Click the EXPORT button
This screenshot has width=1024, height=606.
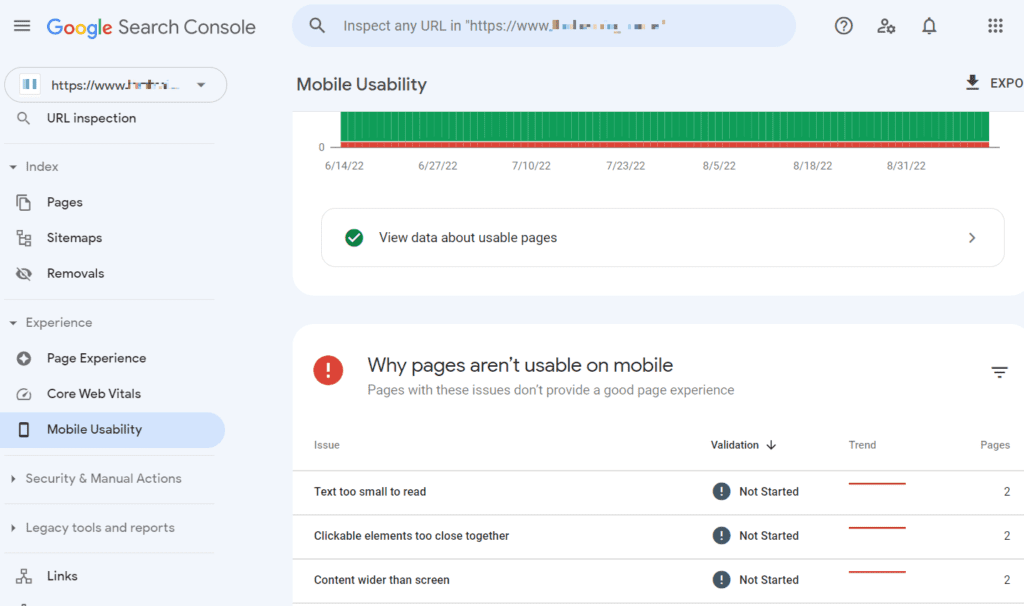(993, 83)
